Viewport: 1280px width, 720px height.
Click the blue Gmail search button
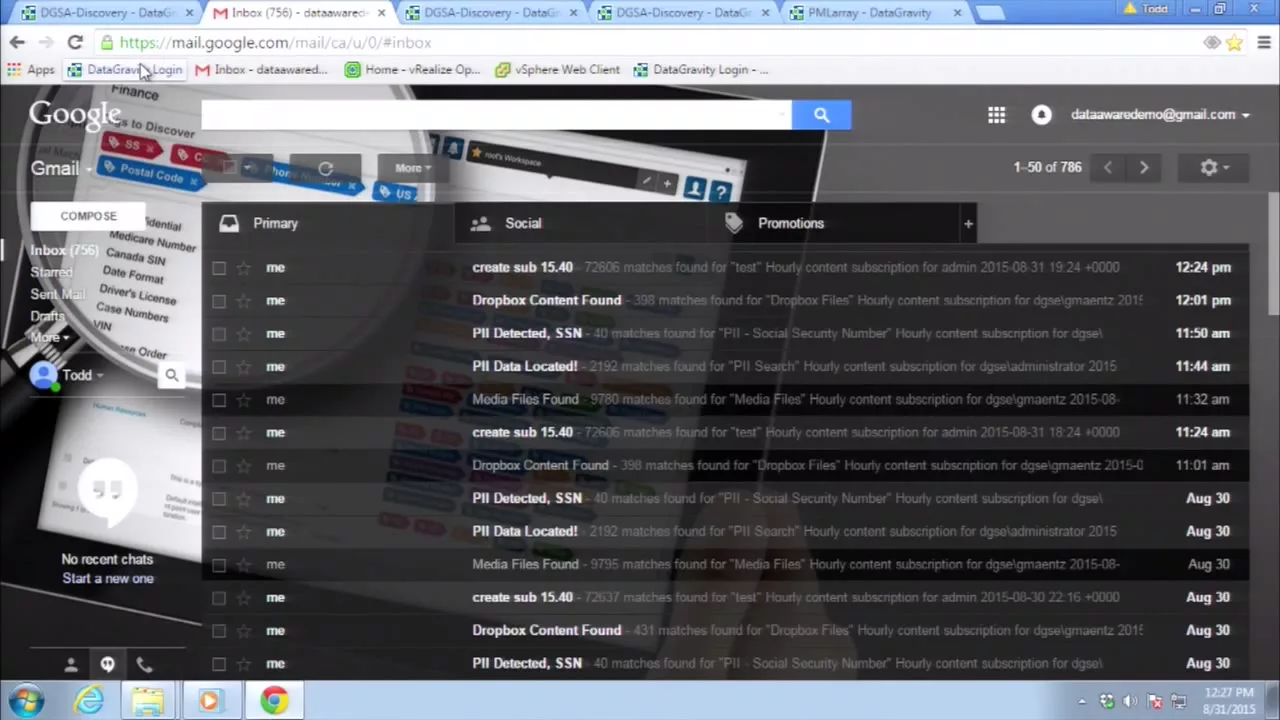(821, 115)
